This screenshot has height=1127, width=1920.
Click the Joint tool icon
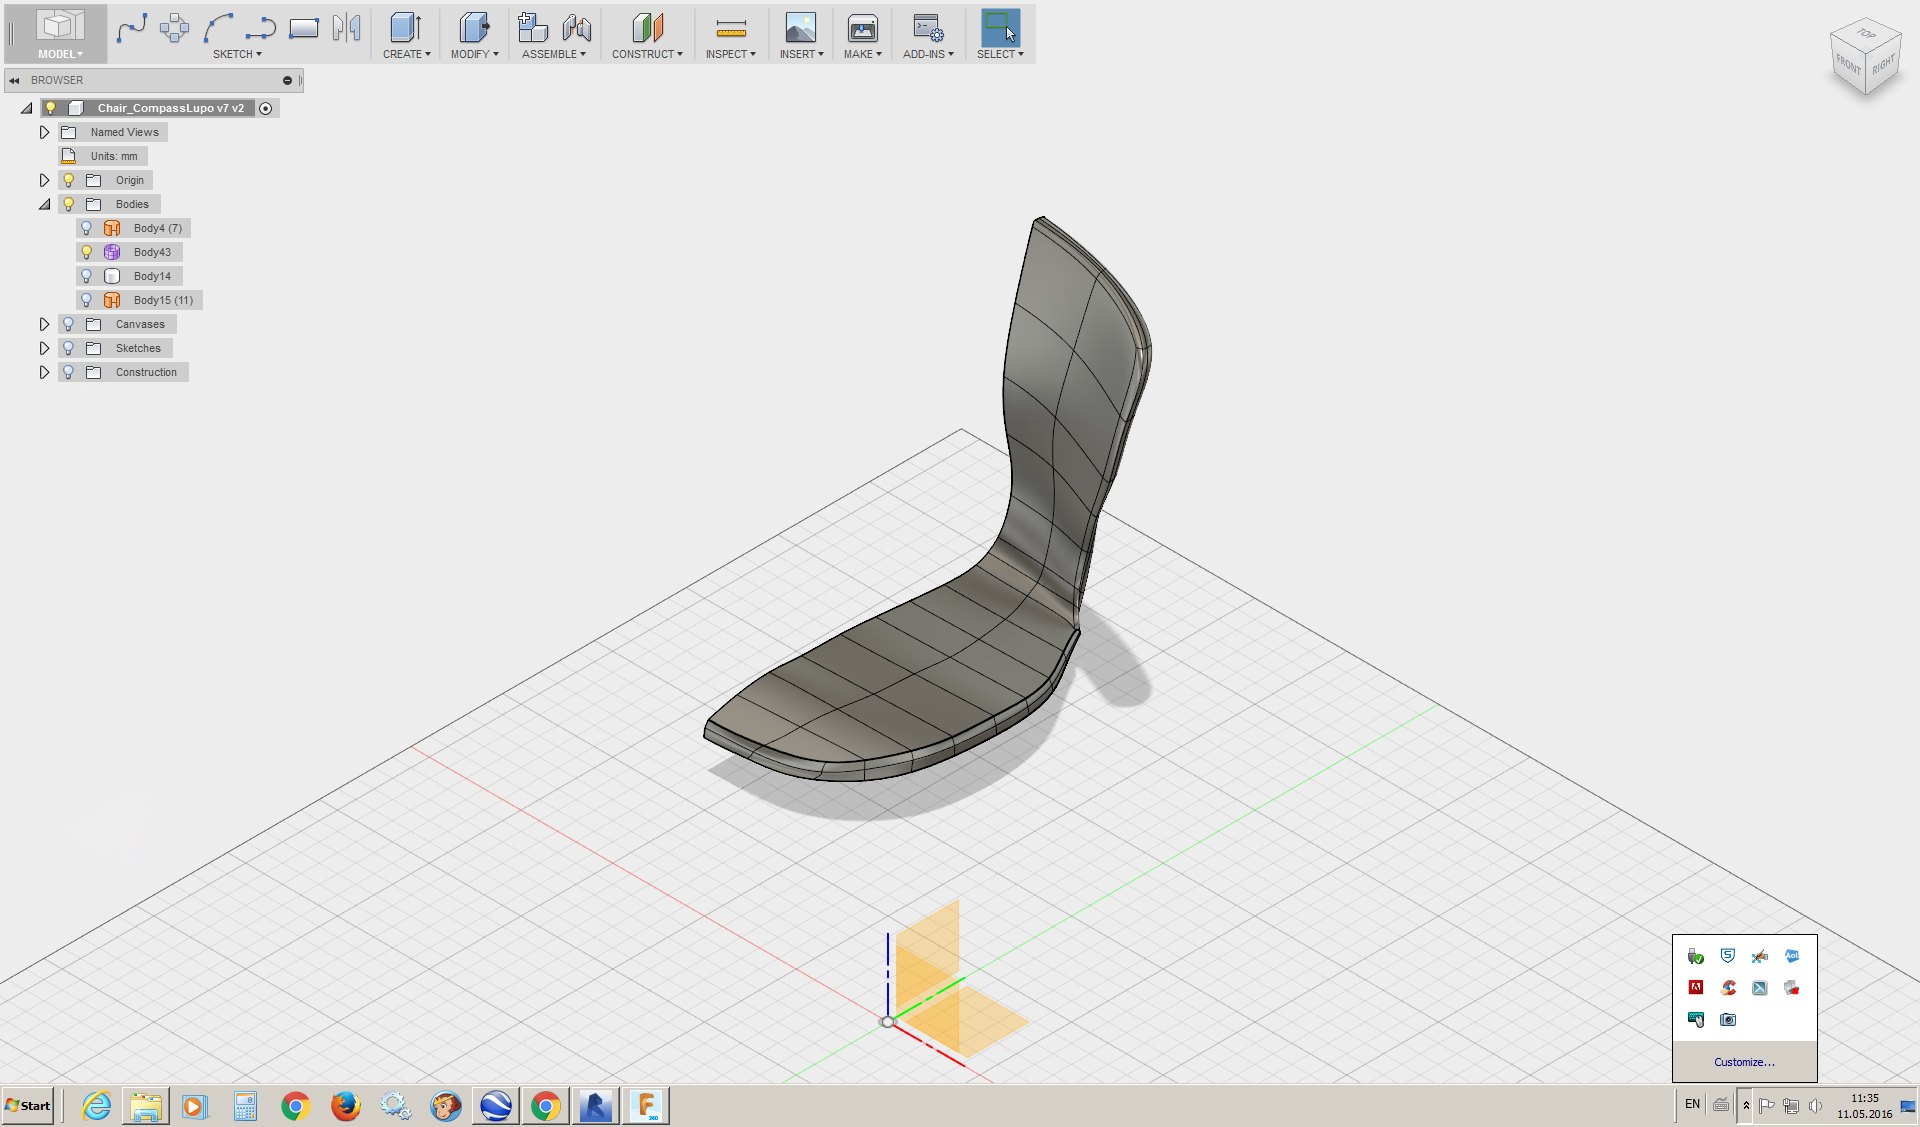coord(577,28)
